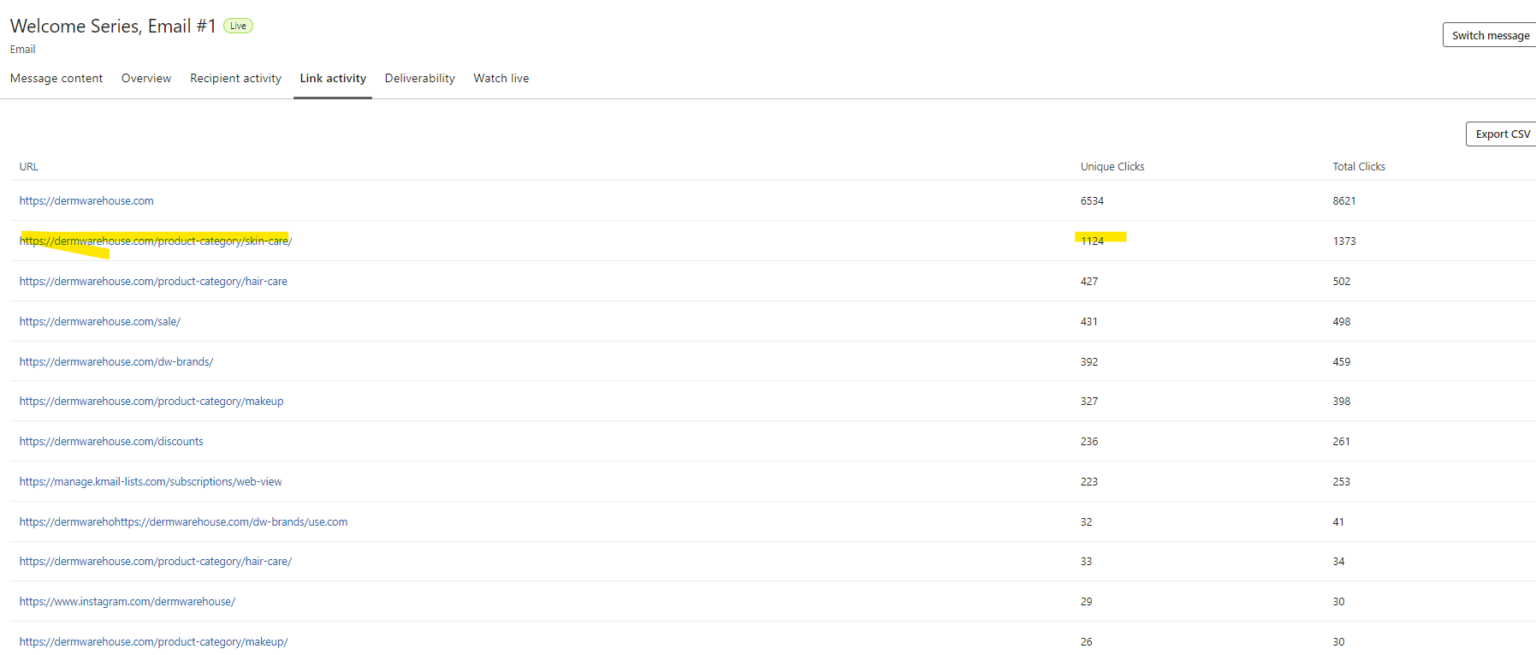Open the highlighted skin-care category link
Screen dimensions: 1536x655
coord(155,241)
